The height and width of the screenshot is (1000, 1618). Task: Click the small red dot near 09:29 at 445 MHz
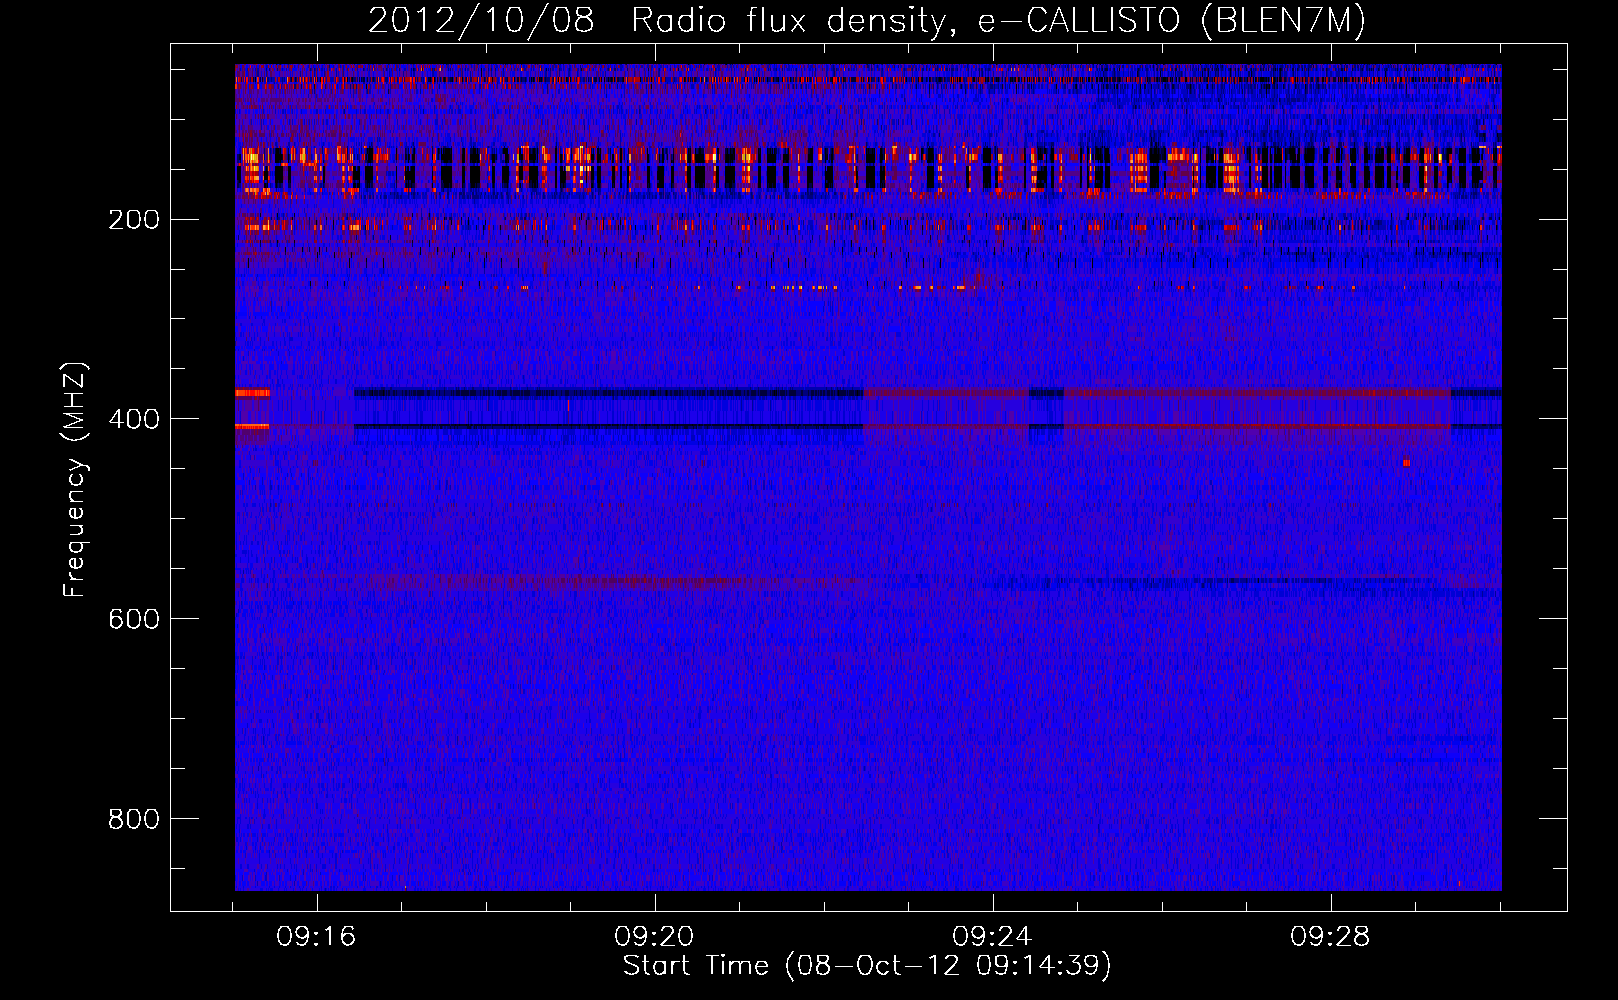pyautogui.click(x=1406, y=463)
